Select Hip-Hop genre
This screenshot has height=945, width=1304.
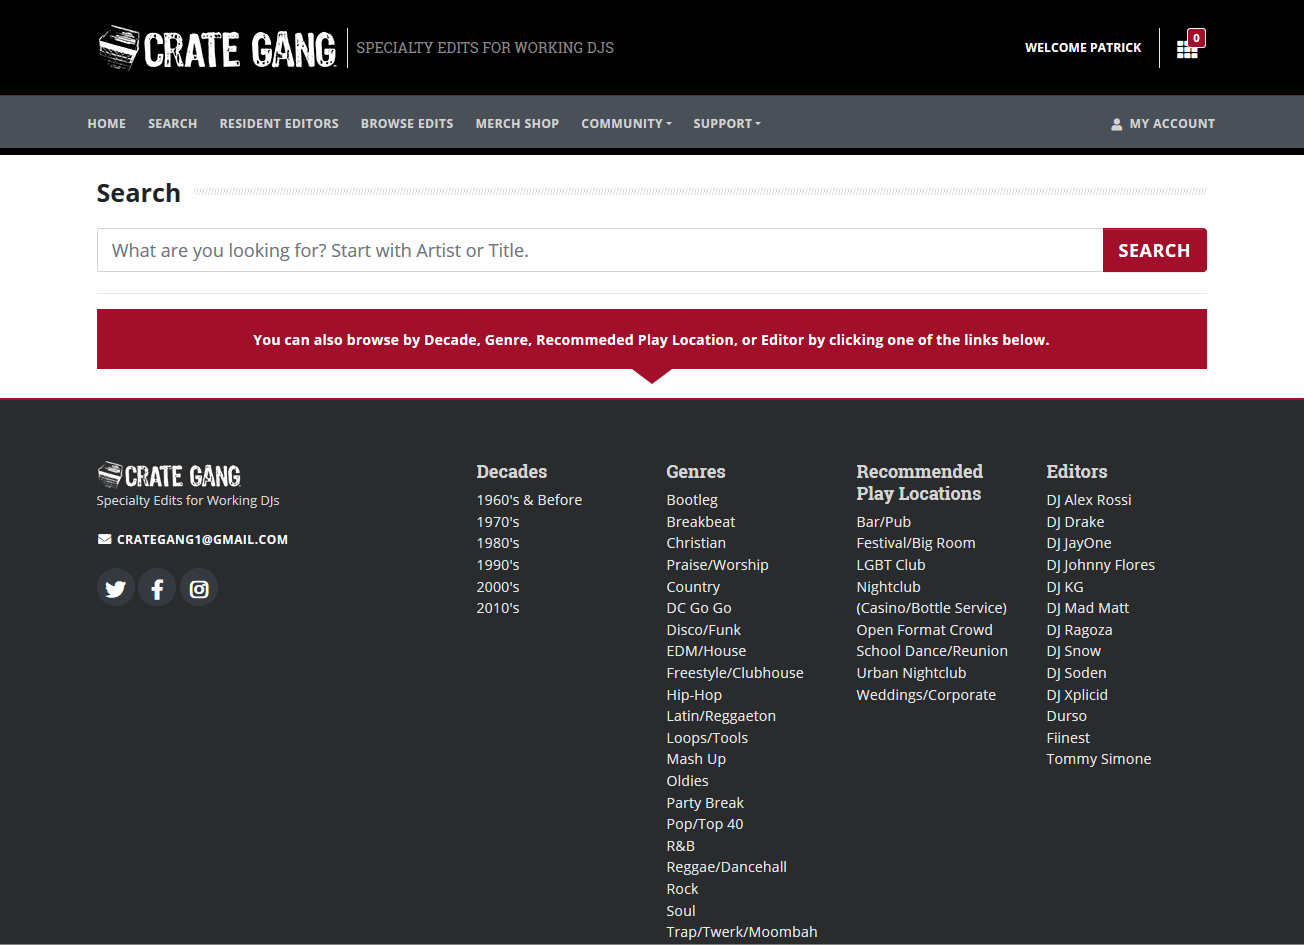(x=694, y=695)
